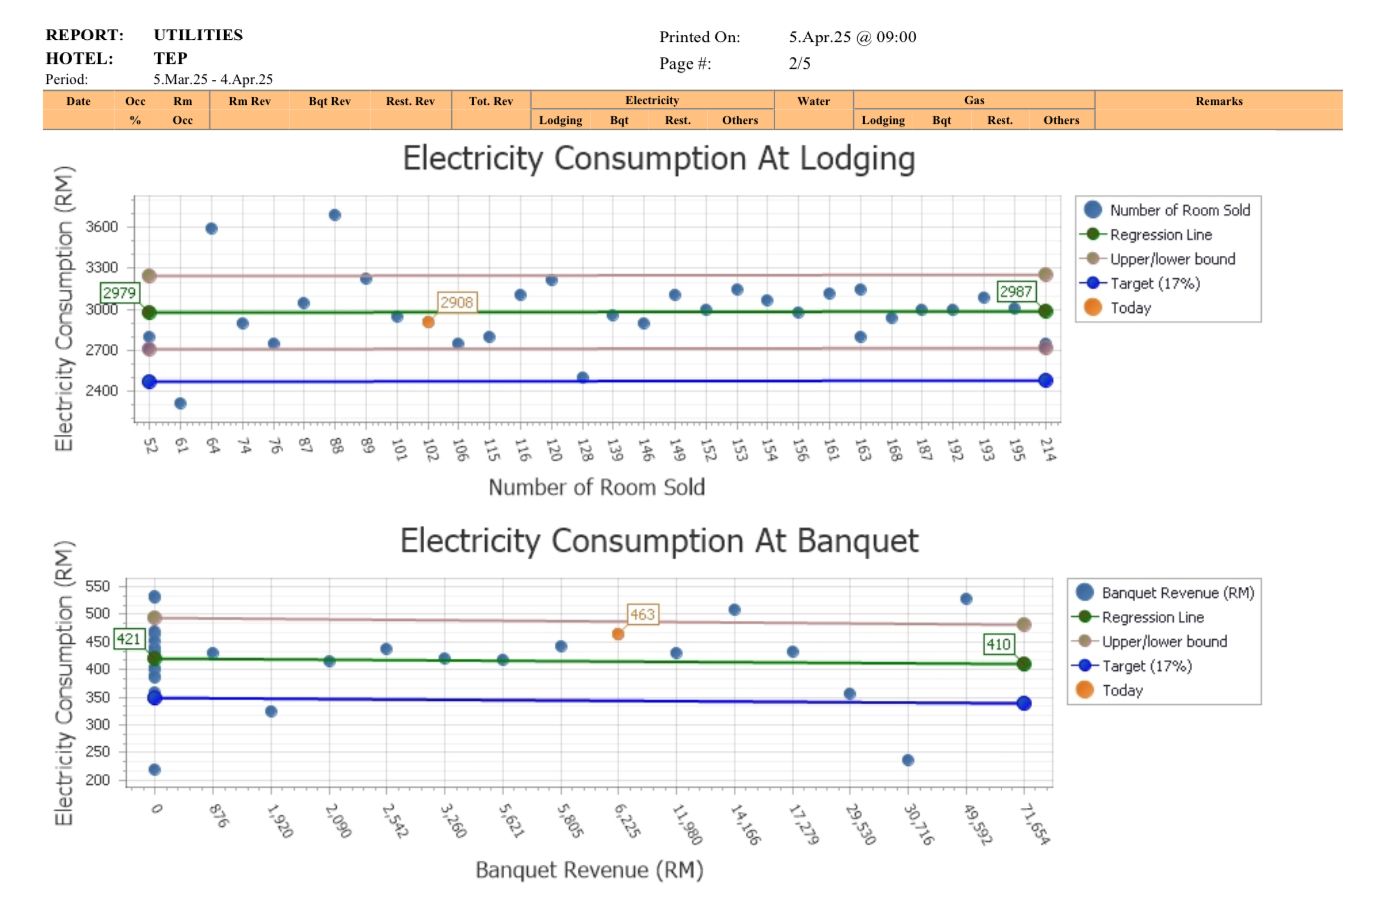
Task: Expand the Electricity column group header
Action: [x=652, y=100]
